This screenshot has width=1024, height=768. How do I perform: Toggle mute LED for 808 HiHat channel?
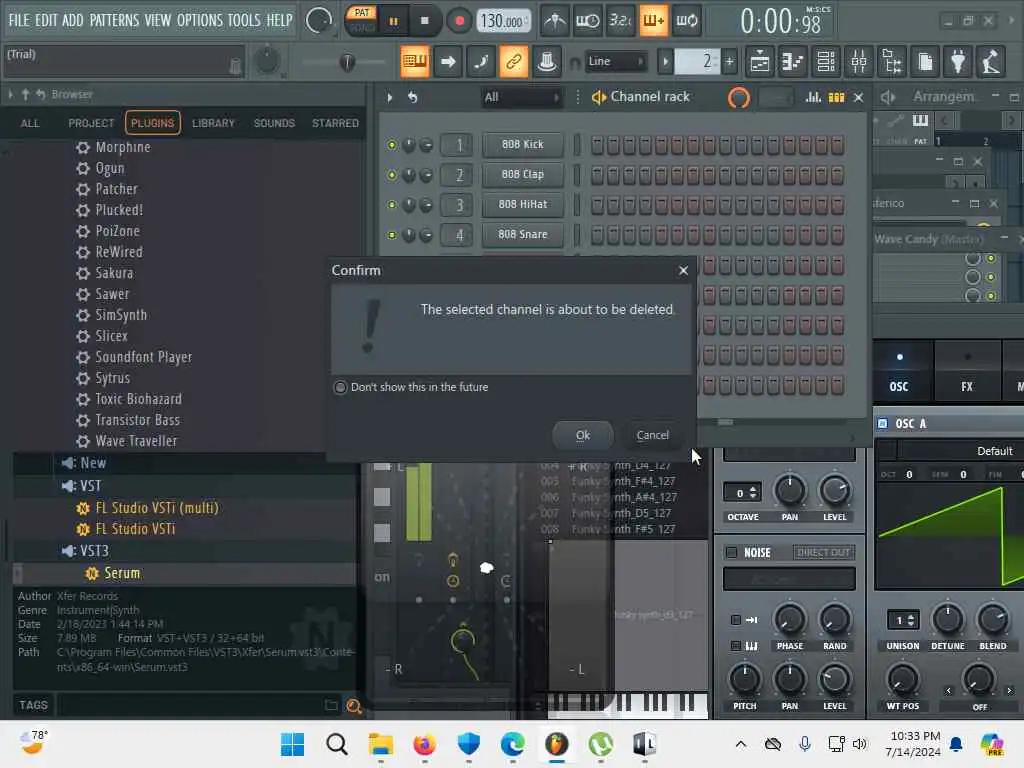point(392,205)
